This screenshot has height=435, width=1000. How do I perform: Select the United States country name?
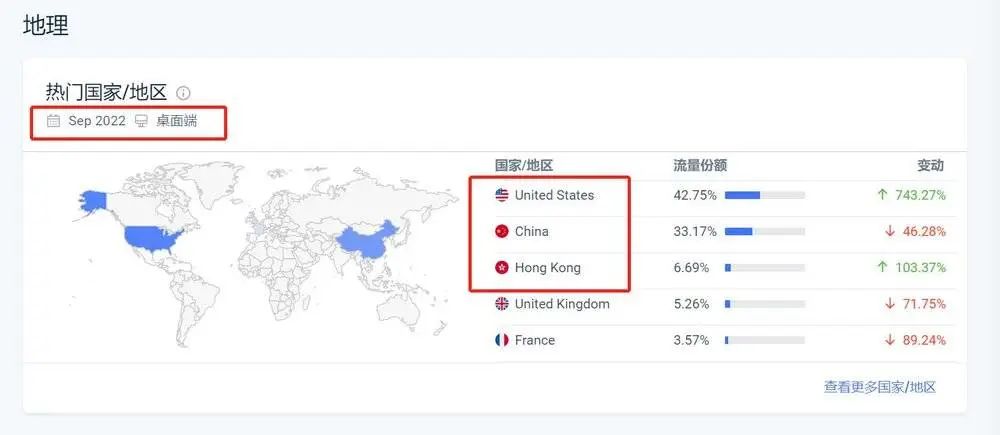pos(554,195)
